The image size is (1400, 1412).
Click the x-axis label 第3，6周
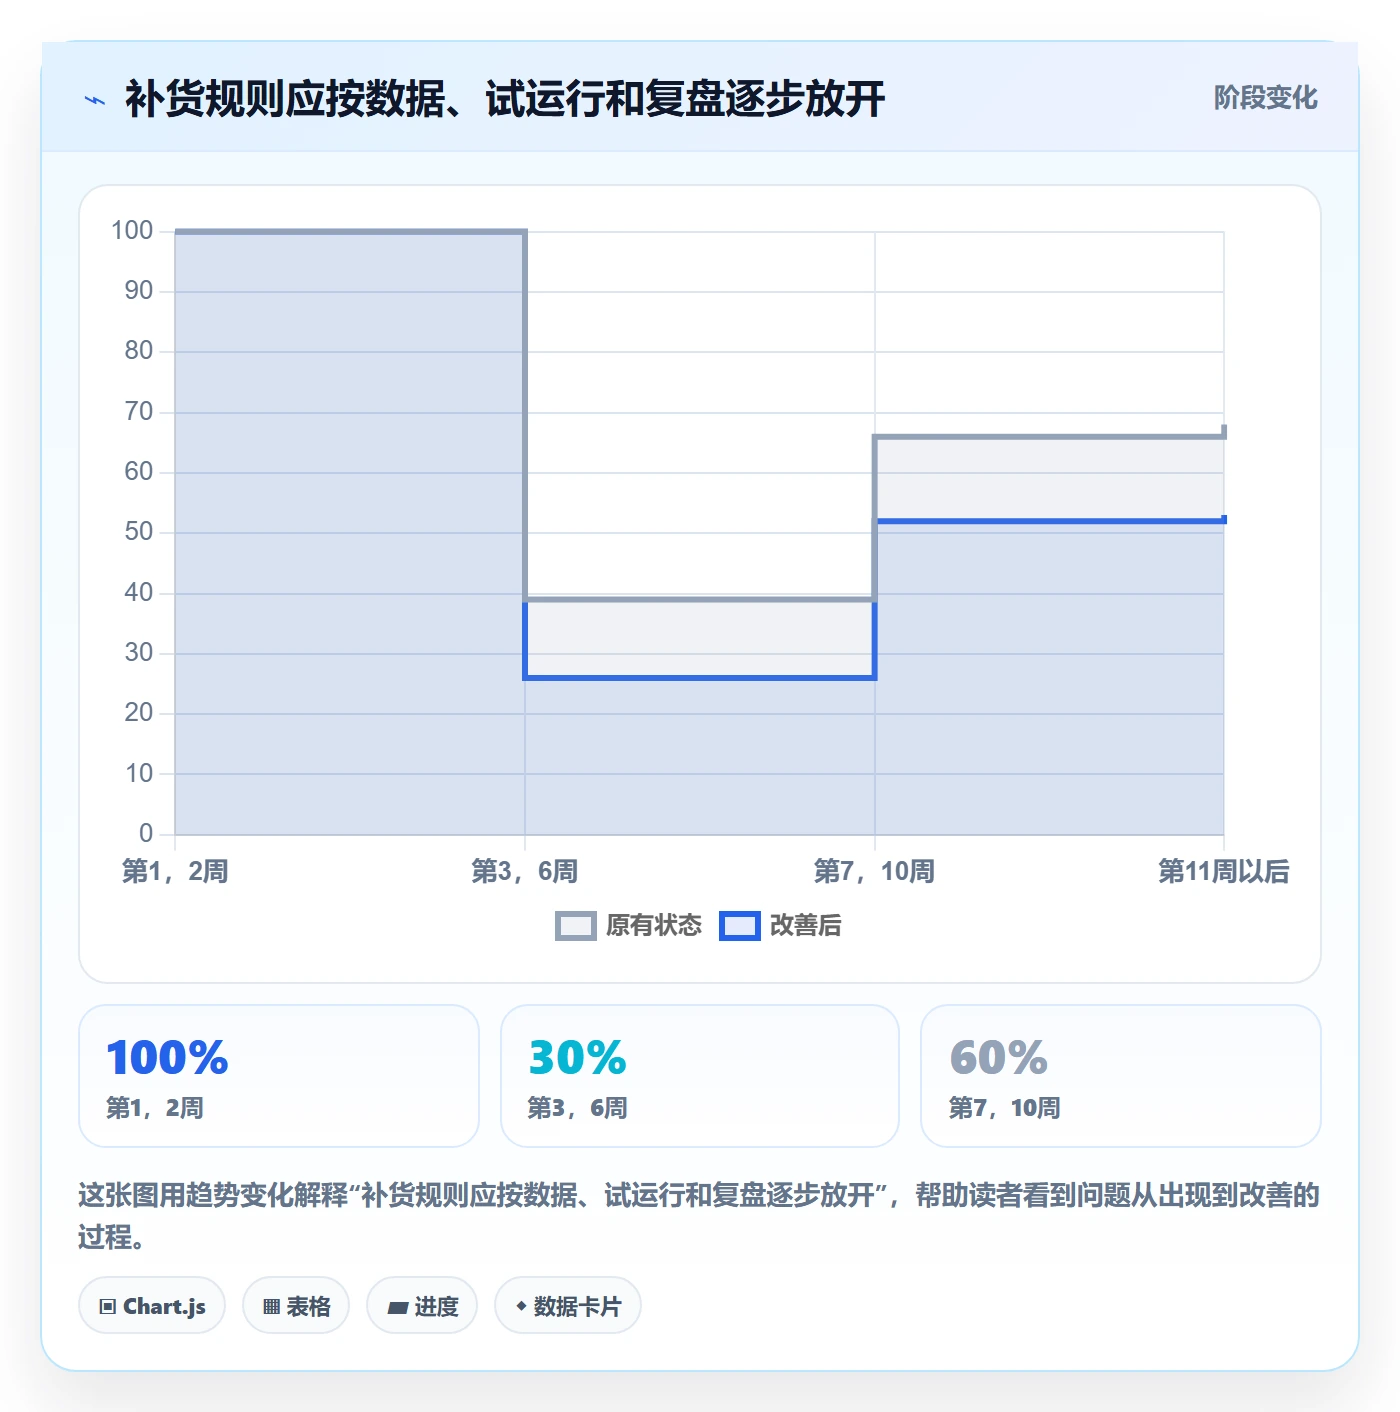[x=525, y=871]
